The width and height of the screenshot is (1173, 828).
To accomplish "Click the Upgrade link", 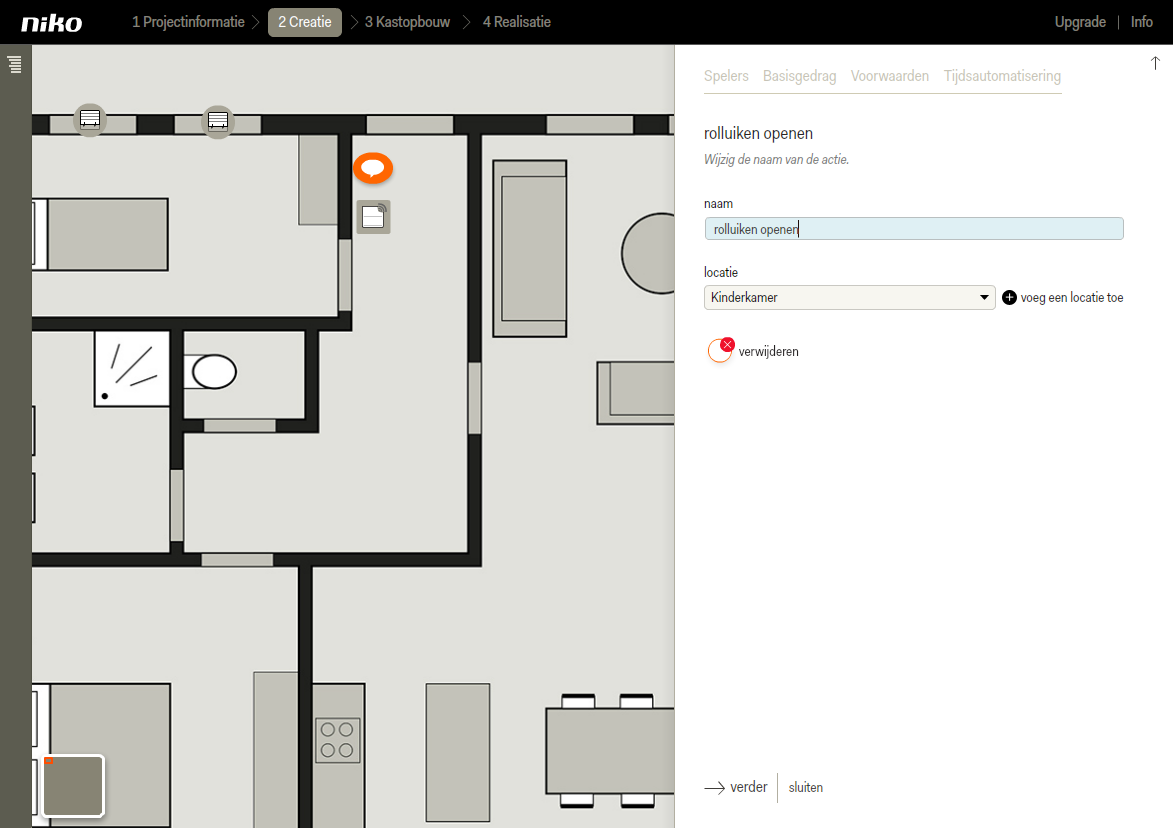I will click(1080, 22).
